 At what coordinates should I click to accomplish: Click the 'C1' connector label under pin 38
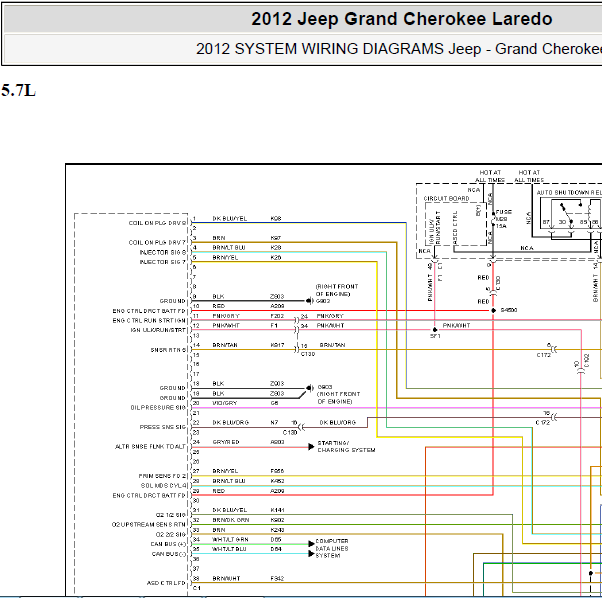coord(197,588)
